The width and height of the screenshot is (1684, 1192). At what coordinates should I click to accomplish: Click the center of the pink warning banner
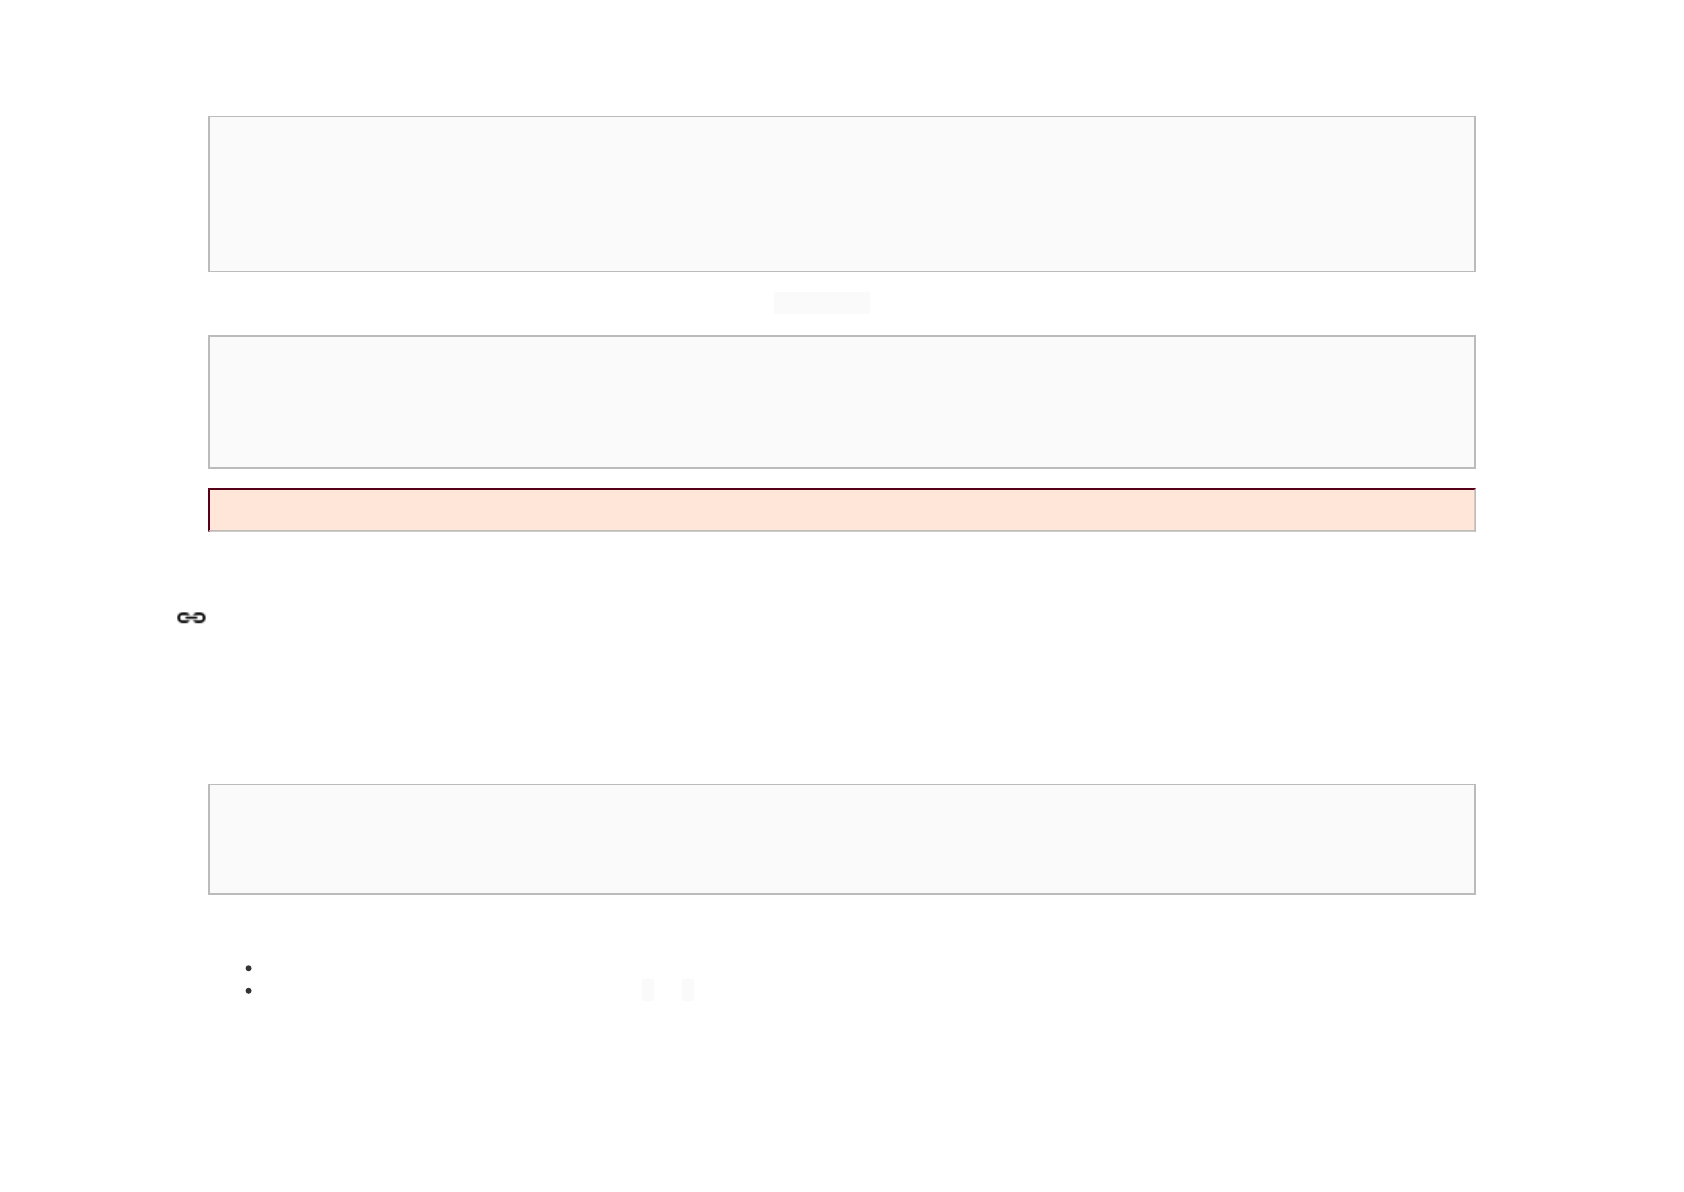(842, 510)
